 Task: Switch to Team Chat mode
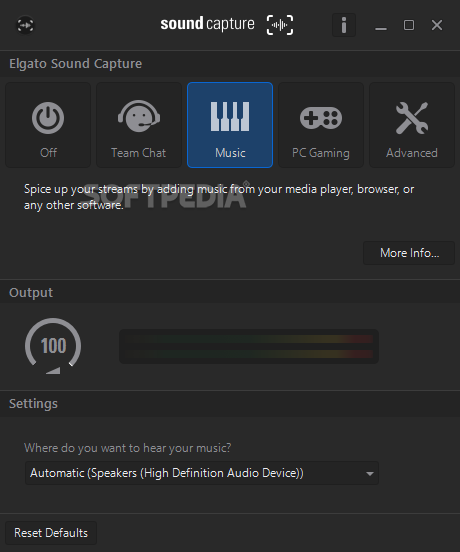pos(139,125)
